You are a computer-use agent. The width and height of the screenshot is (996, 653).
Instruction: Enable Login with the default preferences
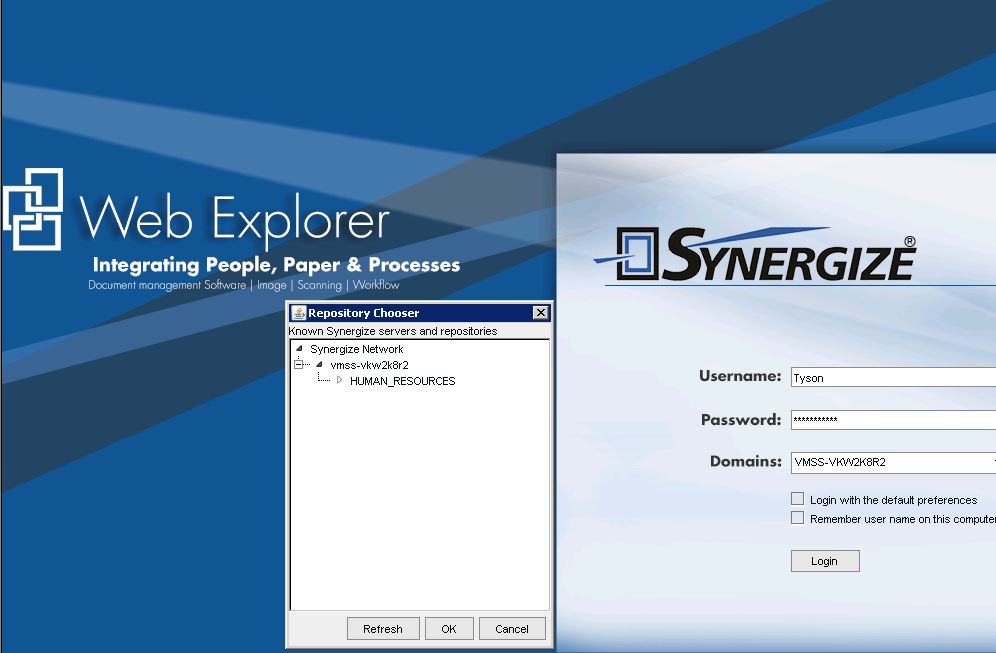tap(798, 499)
